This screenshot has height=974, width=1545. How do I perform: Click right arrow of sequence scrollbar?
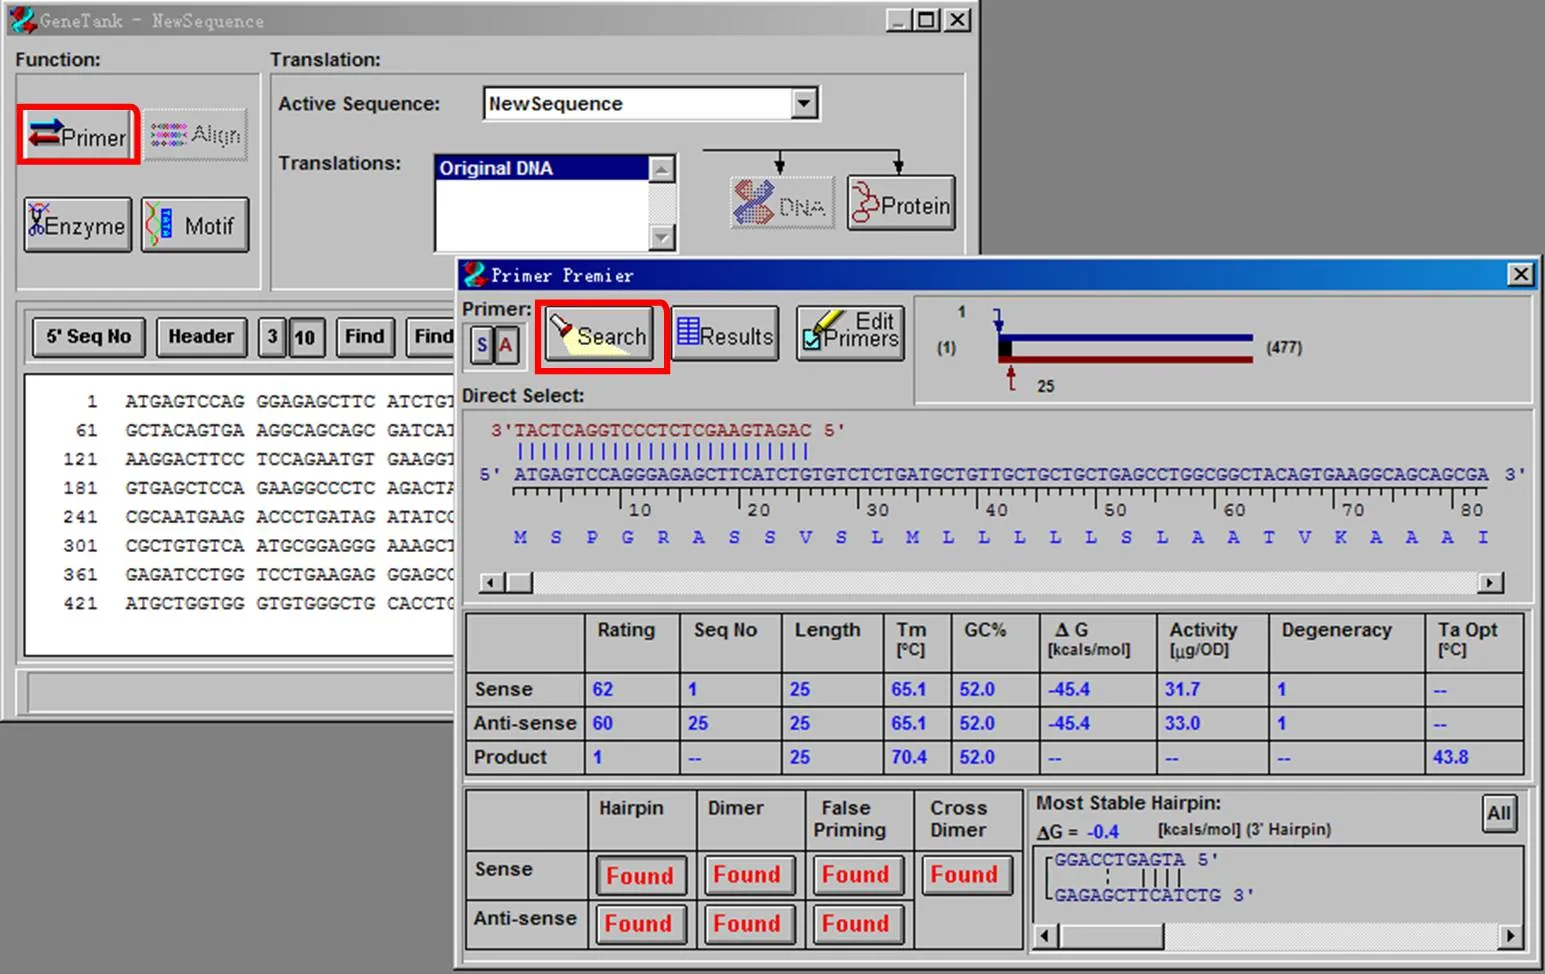coord(1491,582)
